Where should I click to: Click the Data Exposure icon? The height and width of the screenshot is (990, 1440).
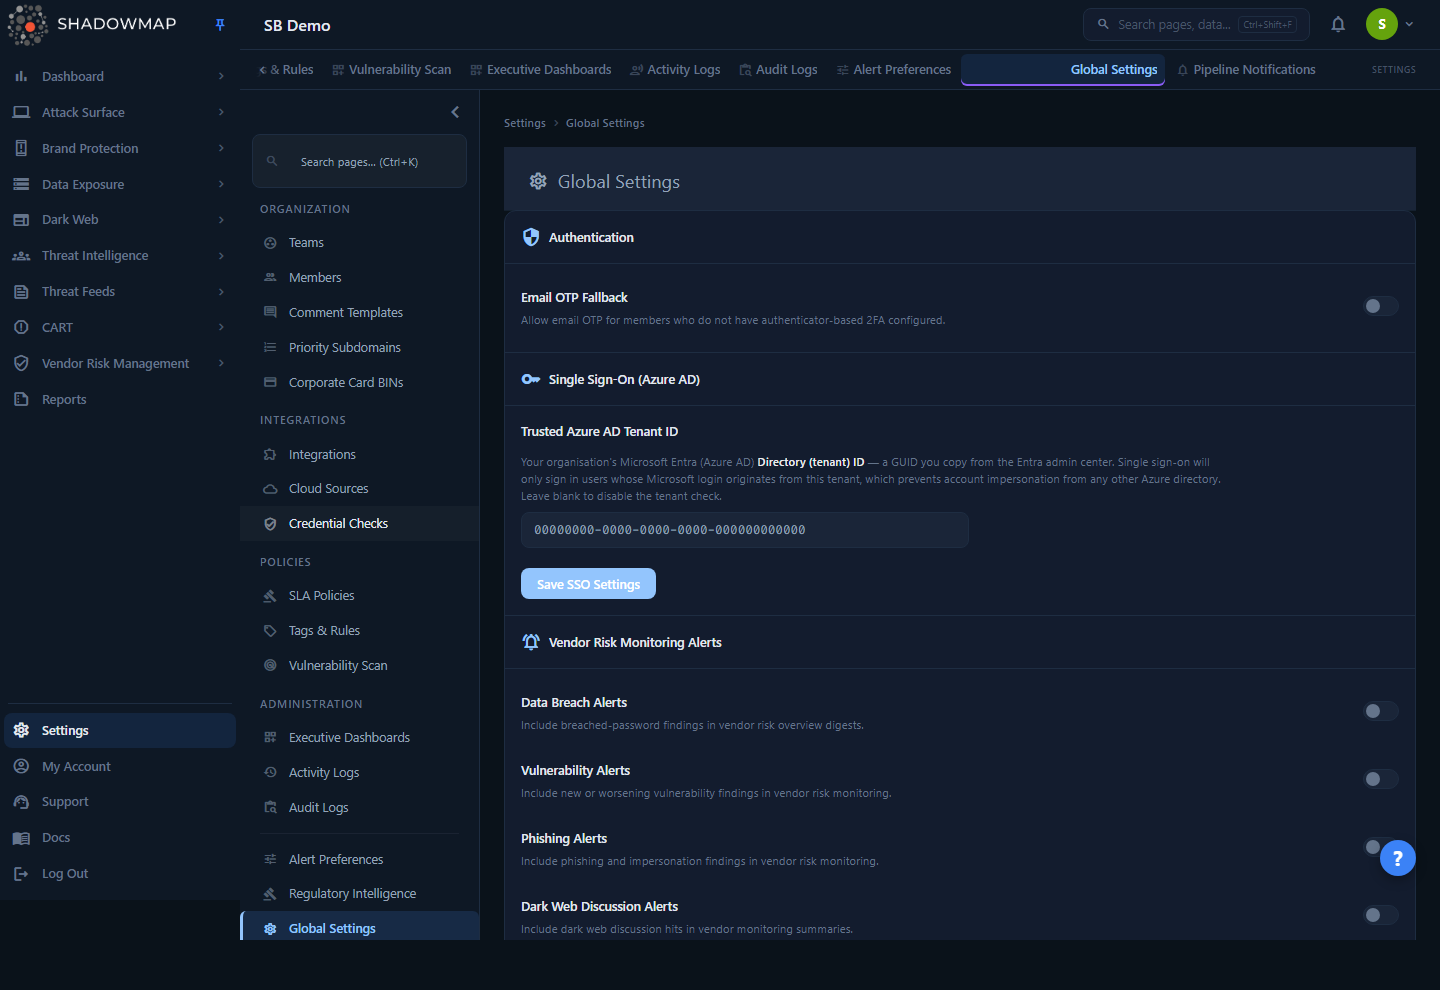[x=21, y=184]
